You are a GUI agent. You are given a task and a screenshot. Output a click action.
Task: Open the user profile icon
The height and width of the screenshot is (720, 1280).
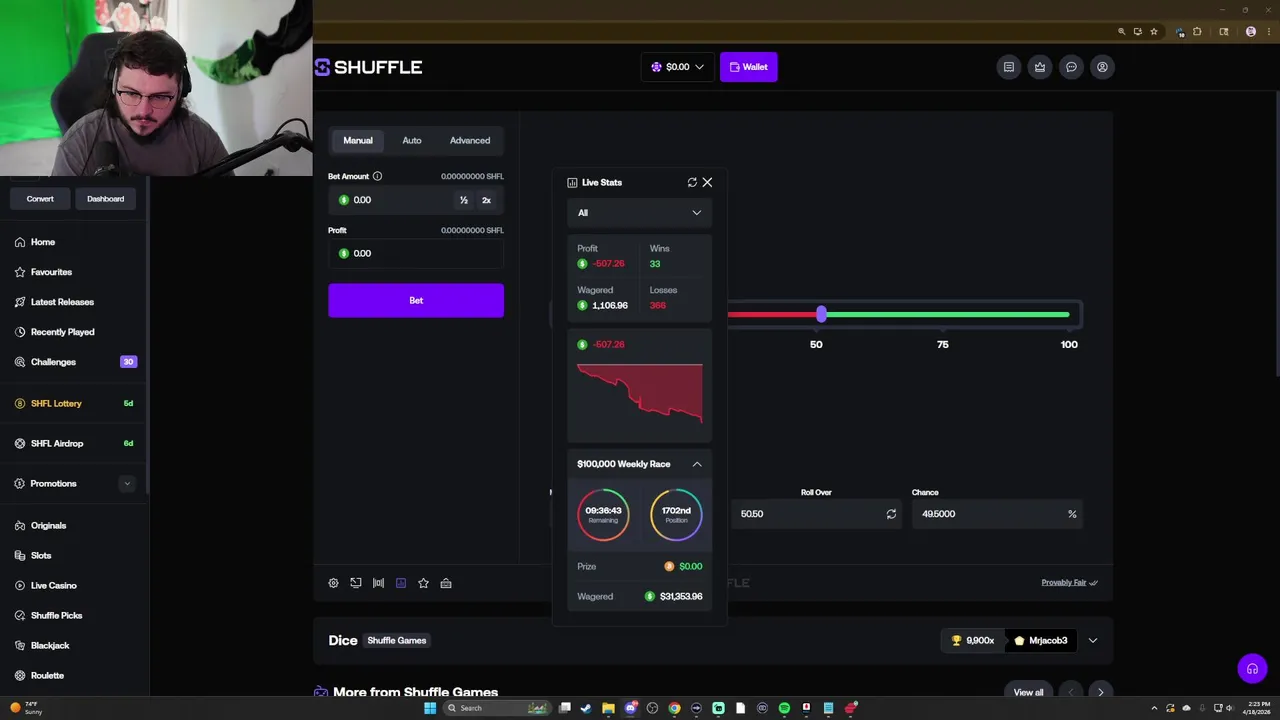1102,67
